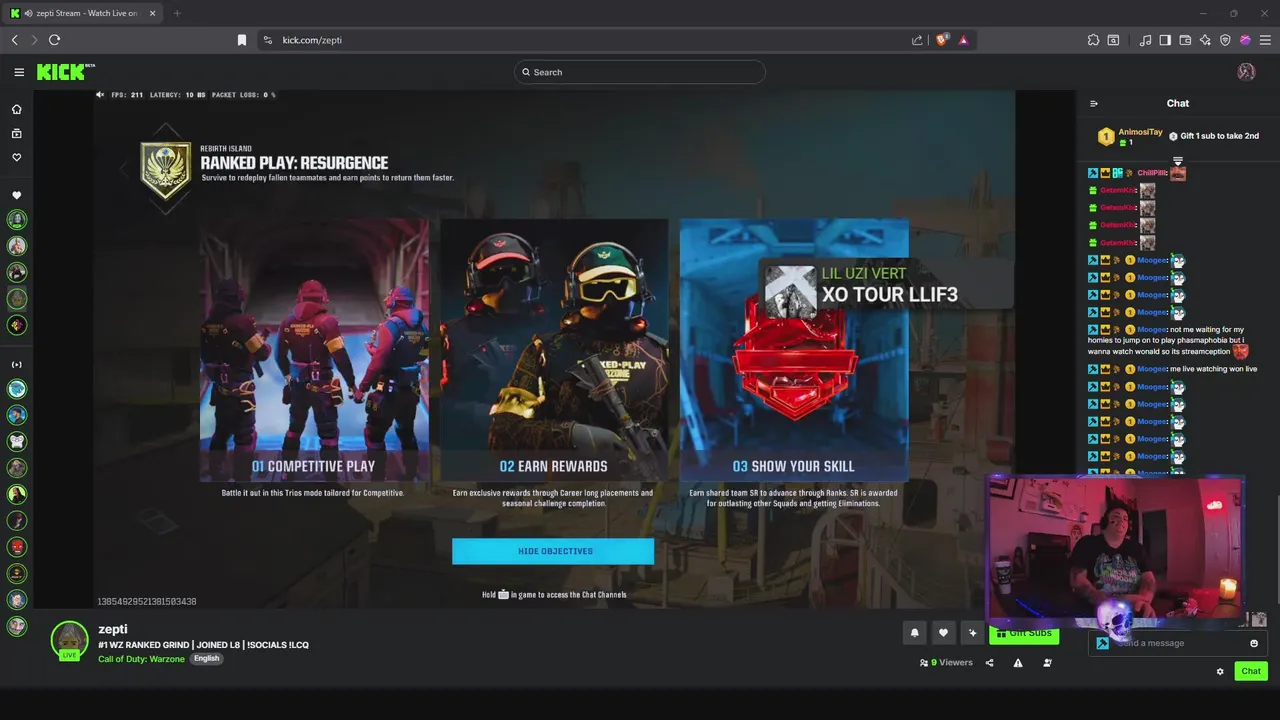Click the 03 Show Your Skill card

794,351
